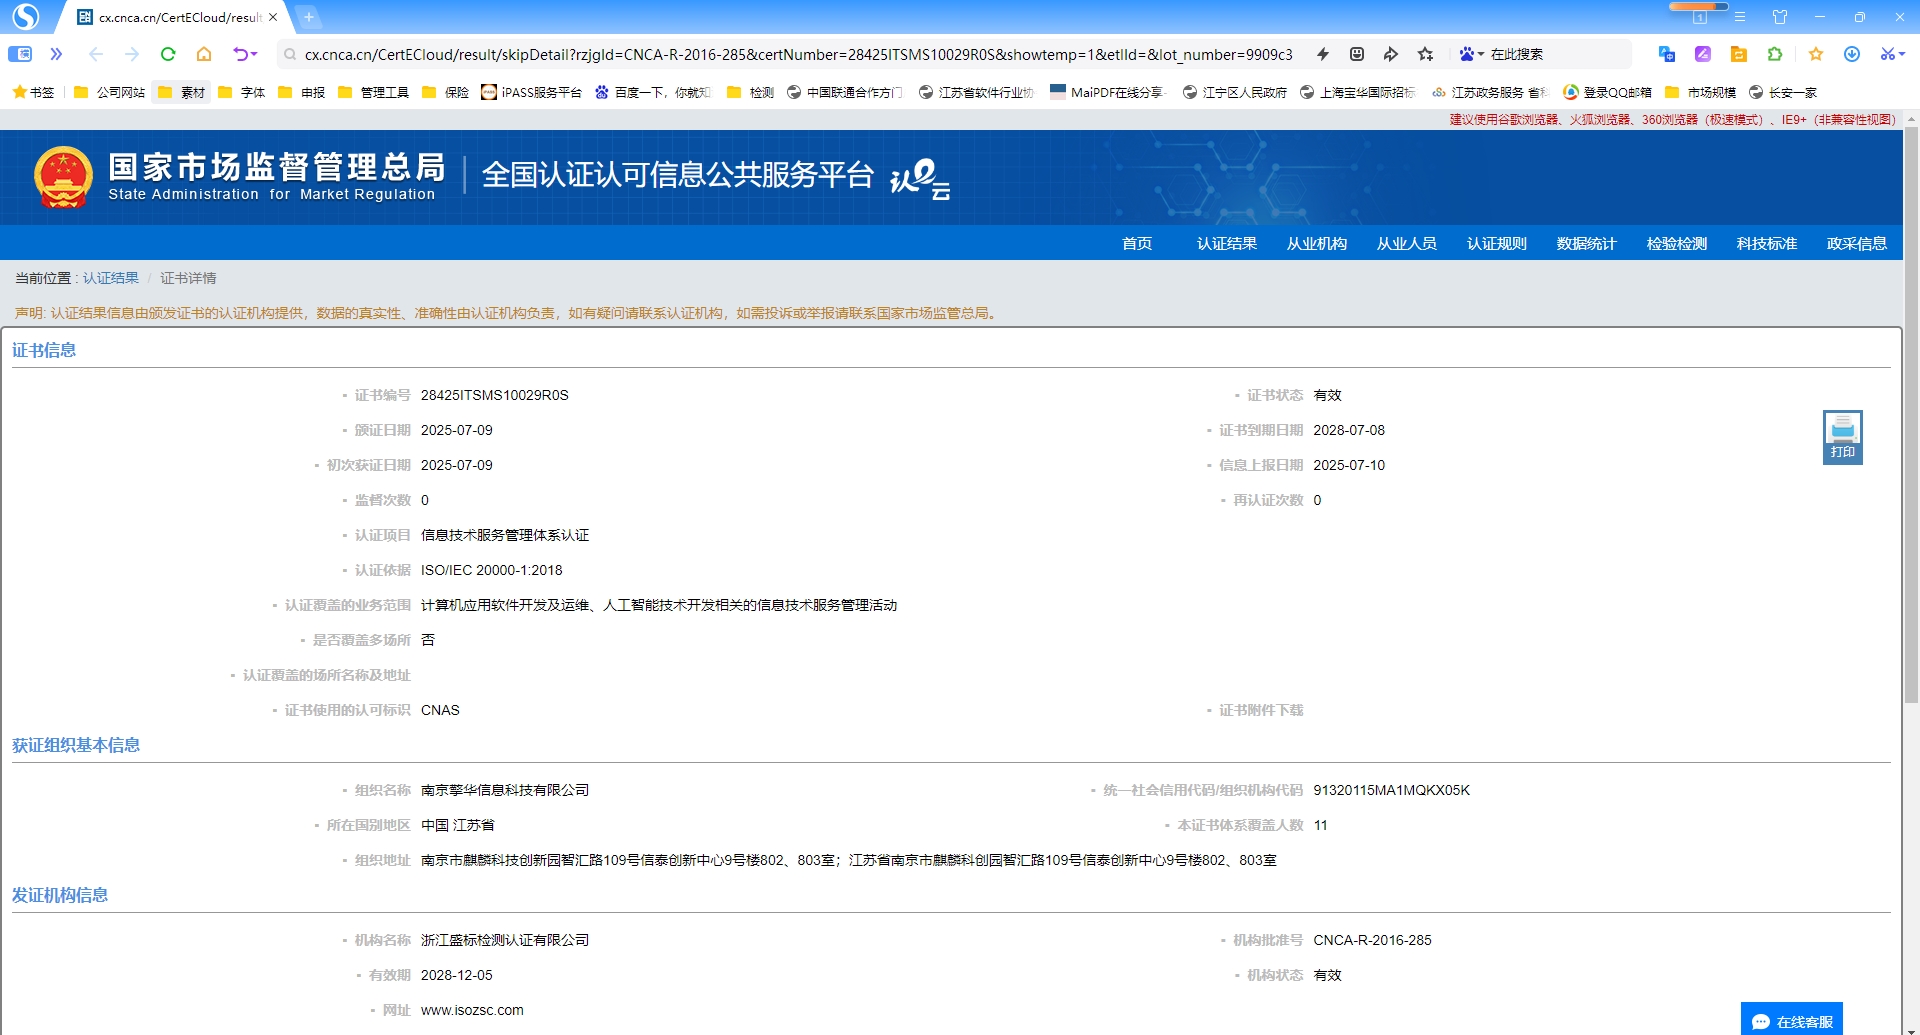
Task: Click the 认证结果 breadcrumb link
Action: tap(110, 278)
